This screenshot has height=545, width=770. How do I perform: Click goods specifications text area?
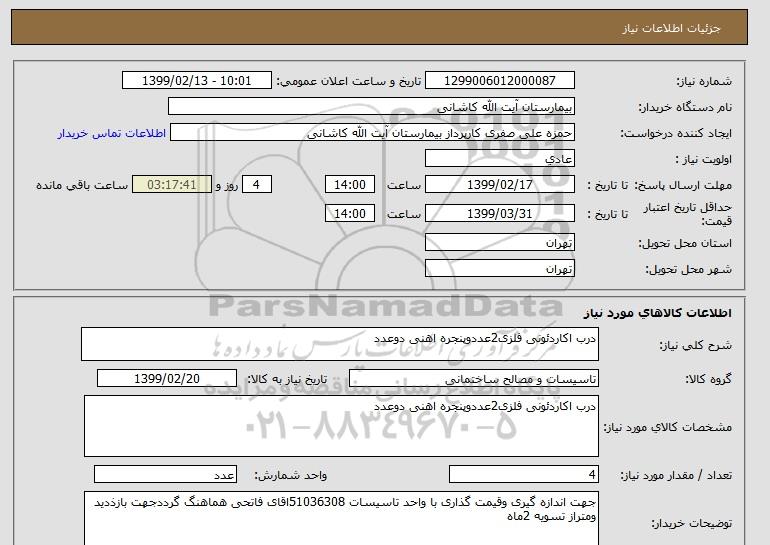(341, 426)
